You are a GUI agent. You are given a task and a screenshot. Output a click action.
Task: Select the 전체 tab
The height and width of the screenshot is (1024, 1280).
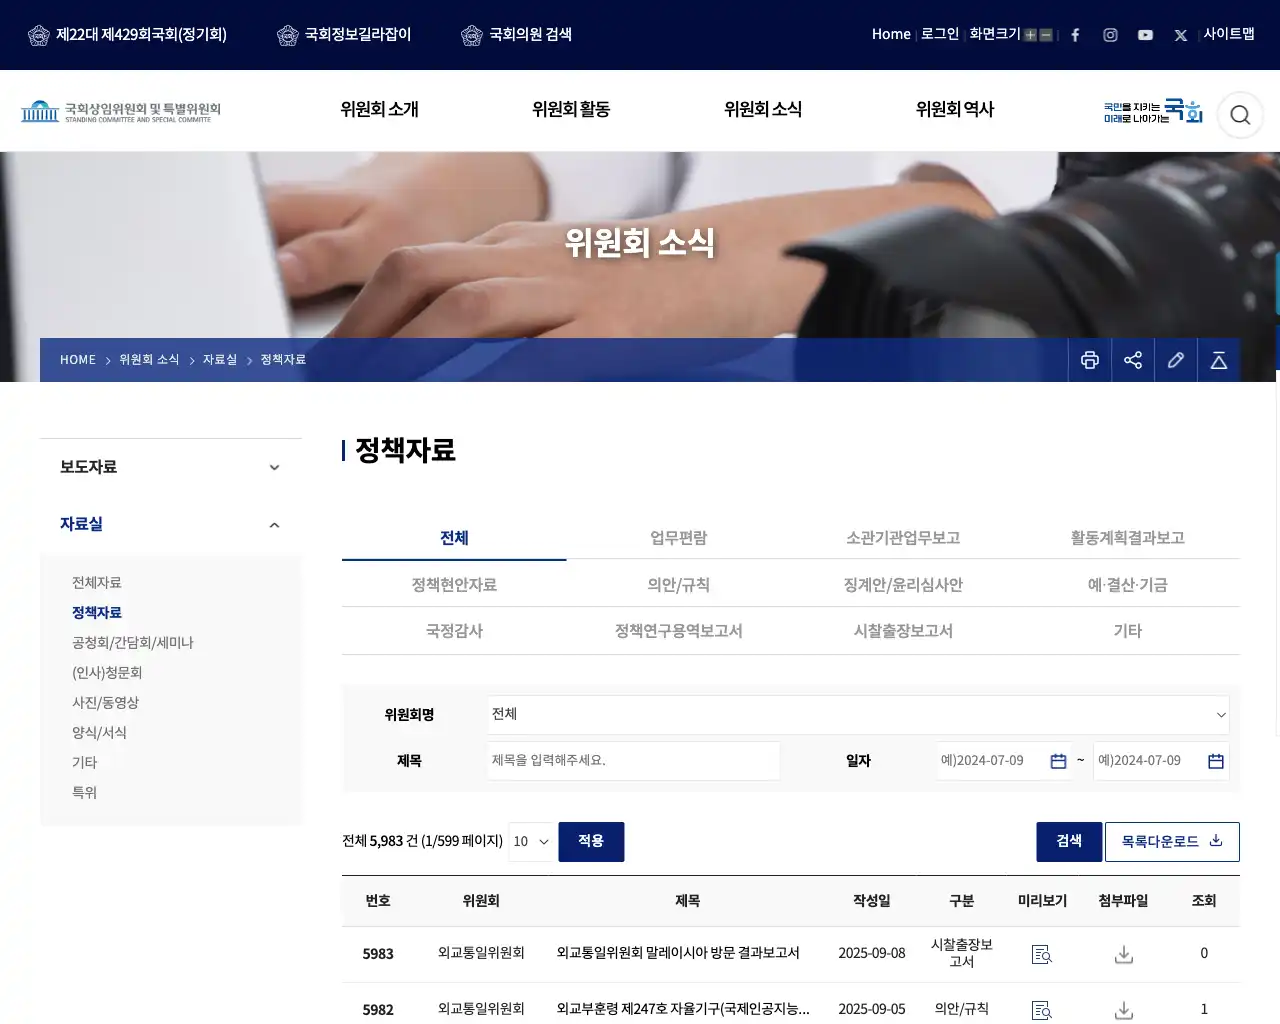click(x=454, y=538)
